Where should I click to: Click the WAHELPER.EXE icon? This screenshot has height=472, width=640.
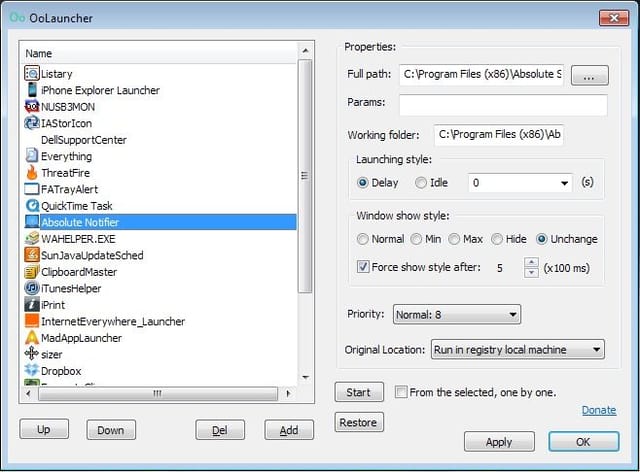(32, 239)
